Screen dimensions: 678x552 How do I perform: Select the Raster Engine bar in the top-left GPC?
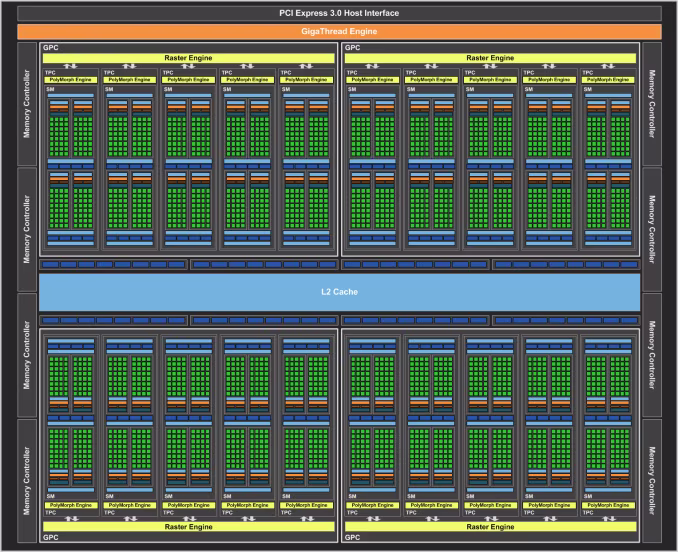tap(188, 58)
